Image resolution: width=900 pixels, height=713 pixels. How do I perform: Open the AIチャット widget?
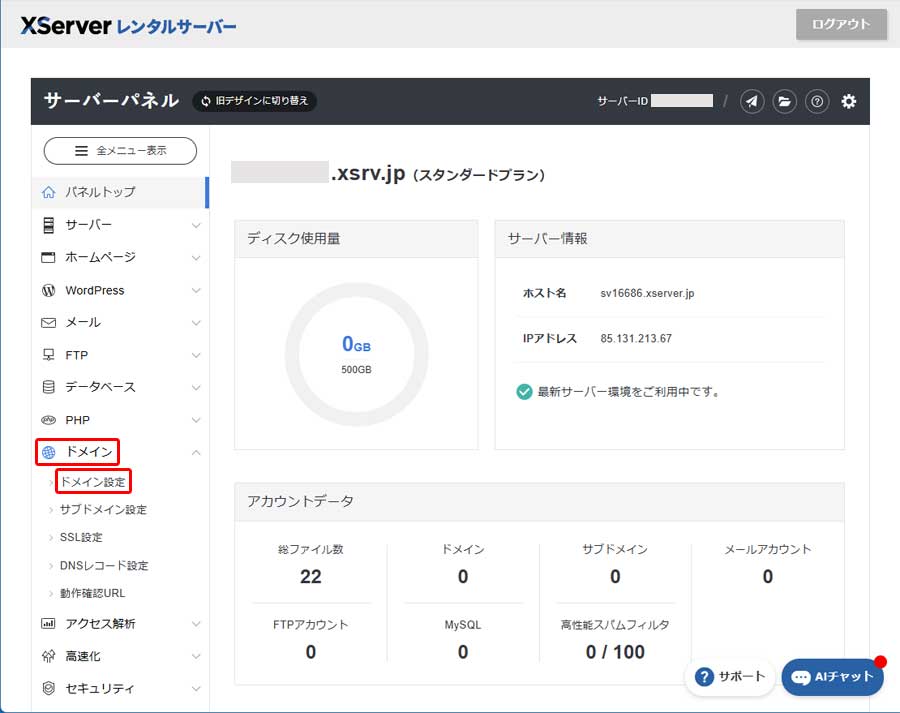[832, 677]
